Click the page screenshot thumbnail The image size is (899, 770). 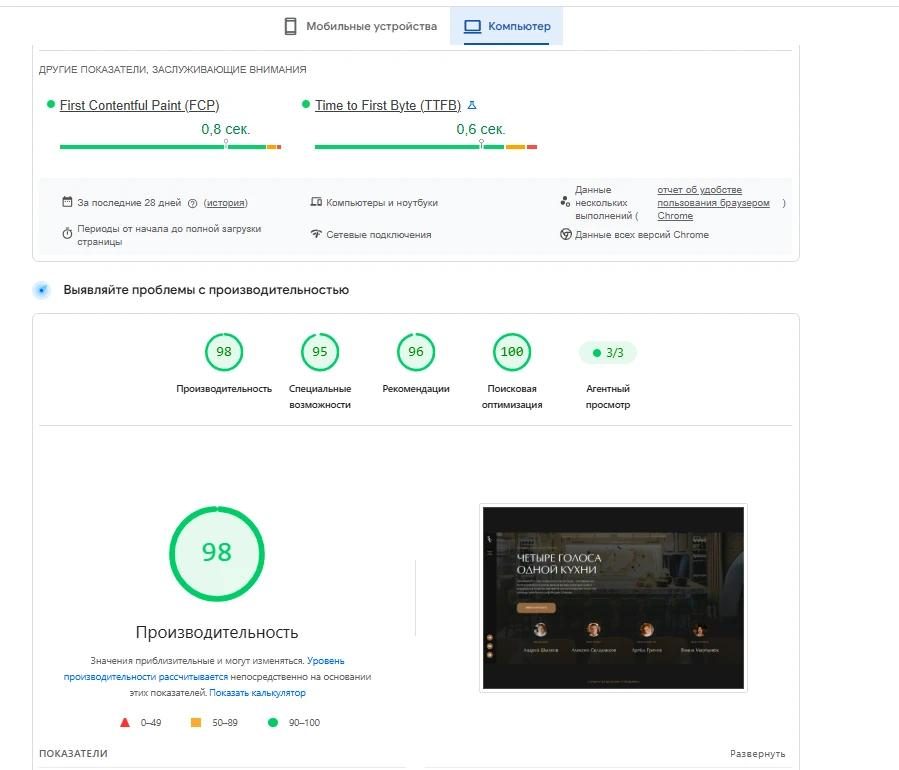[613, 598]
